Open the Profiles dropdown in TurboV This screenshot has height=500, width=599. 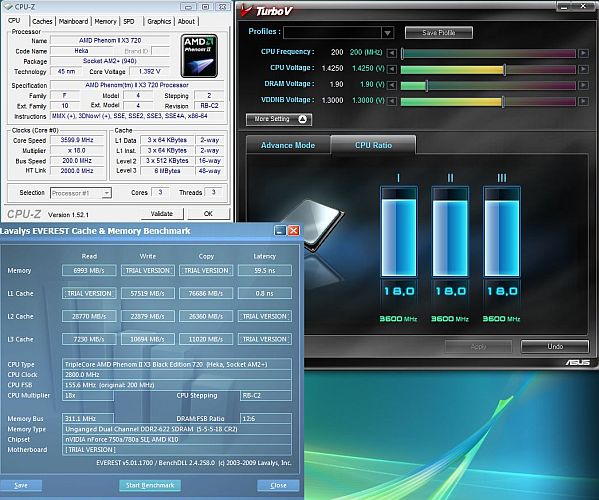(x=387, y=33)
